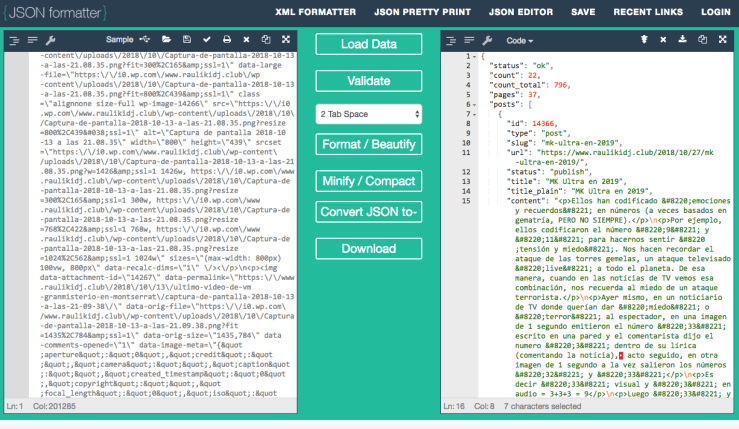Open the wrench repair tool in right editor
Image resolution: width=739 pixels, height=429 pixels.
(486, 40)
